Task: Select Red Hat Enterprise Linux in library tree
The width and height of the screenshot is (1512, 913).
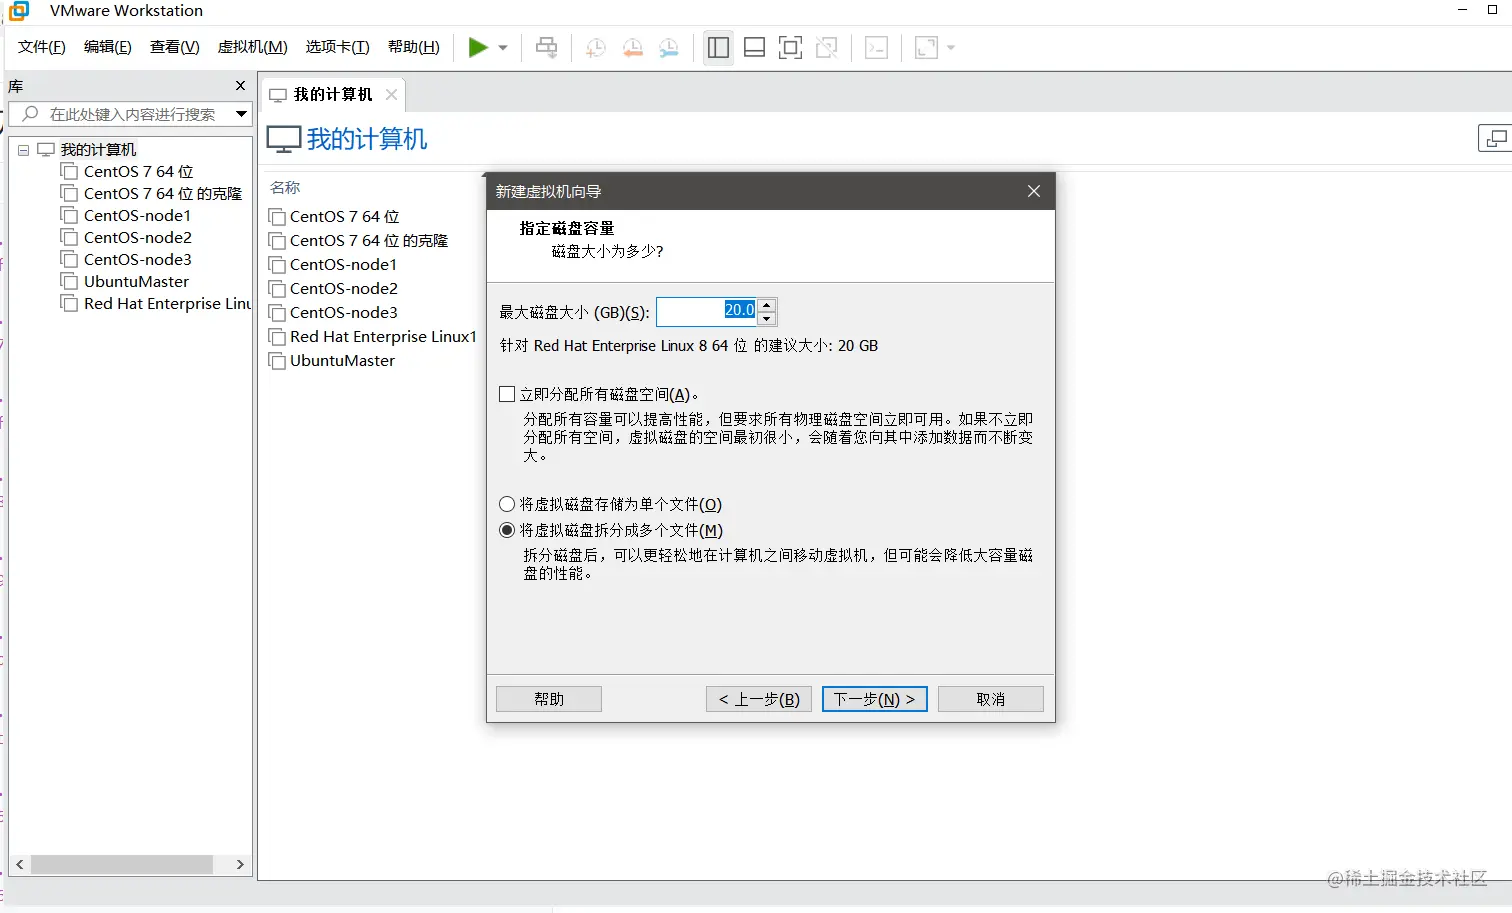Action: click(x=167, y=304)
